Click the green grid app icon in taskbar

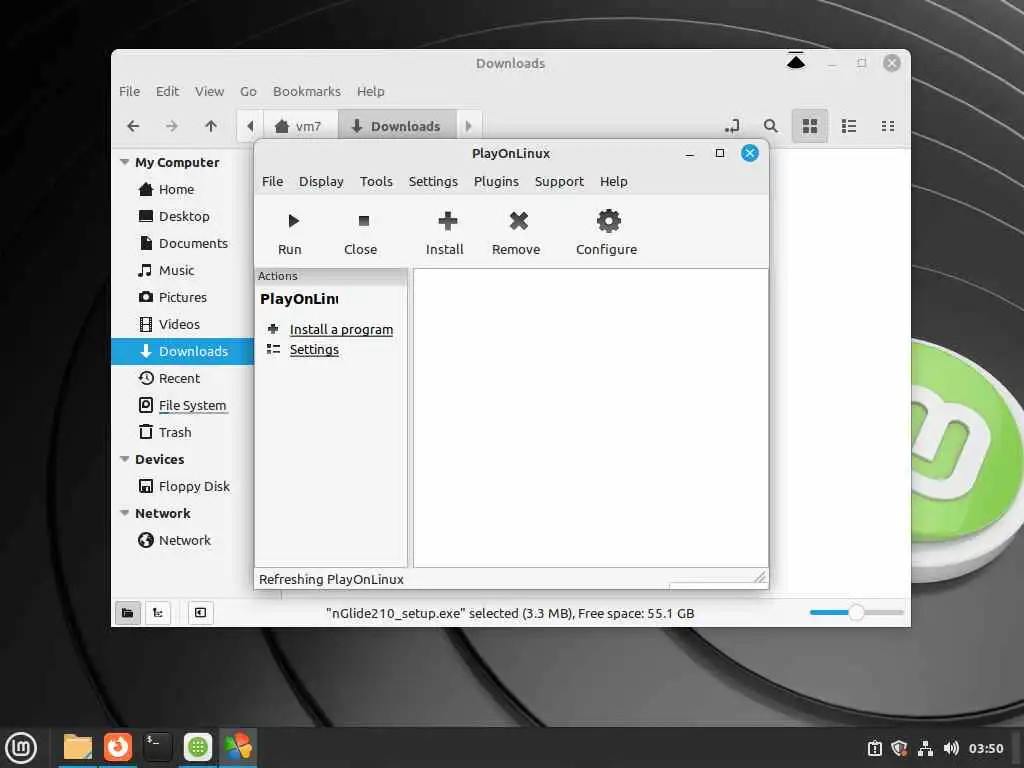point(198,747)
